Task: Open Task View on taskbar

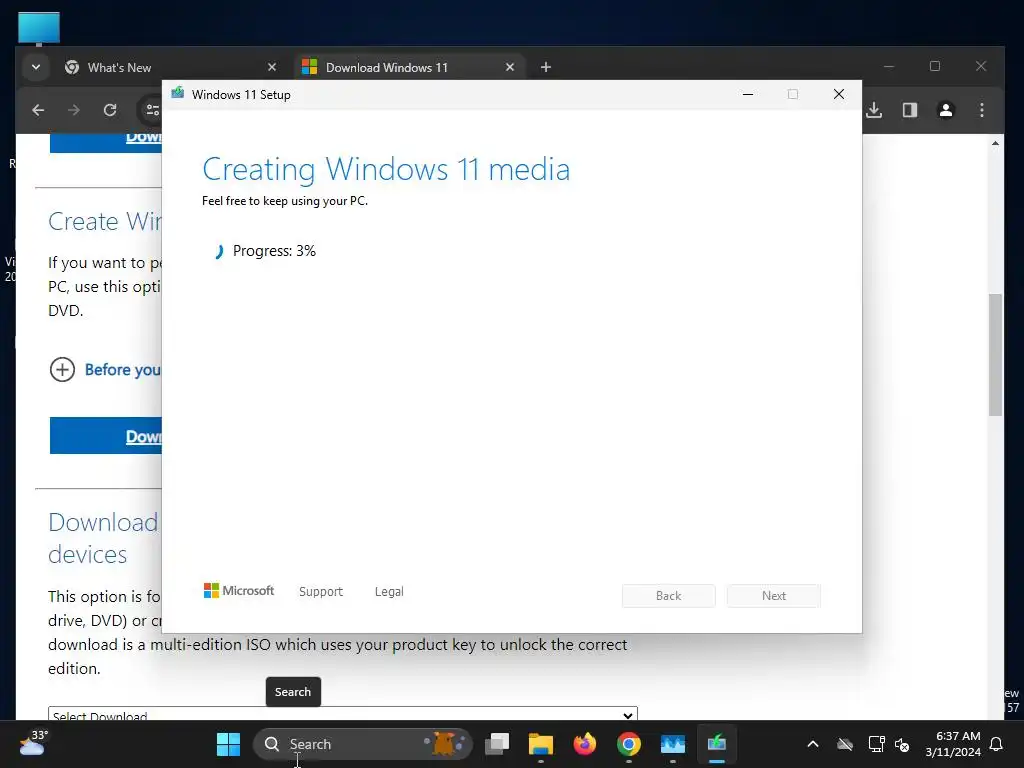Action: click(x=497, y=744)
